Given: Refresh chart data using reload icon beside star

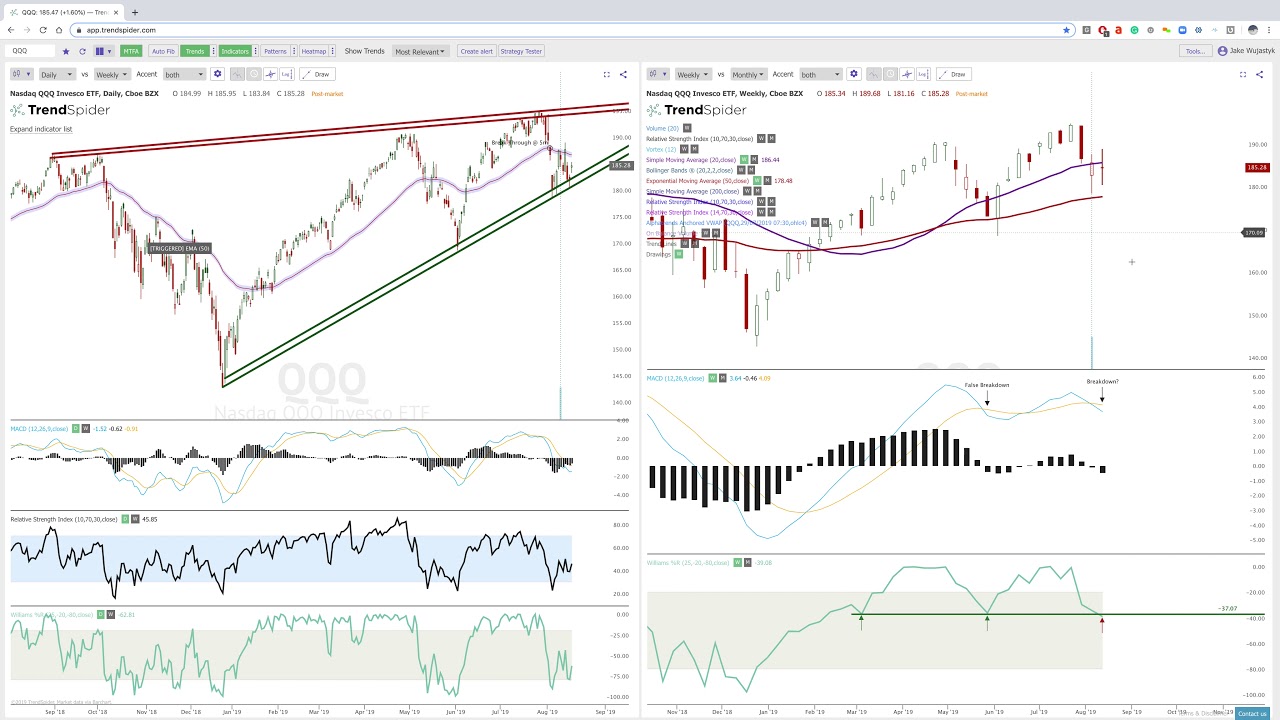Looking at the screenshot, I should (x=82, y=51).
